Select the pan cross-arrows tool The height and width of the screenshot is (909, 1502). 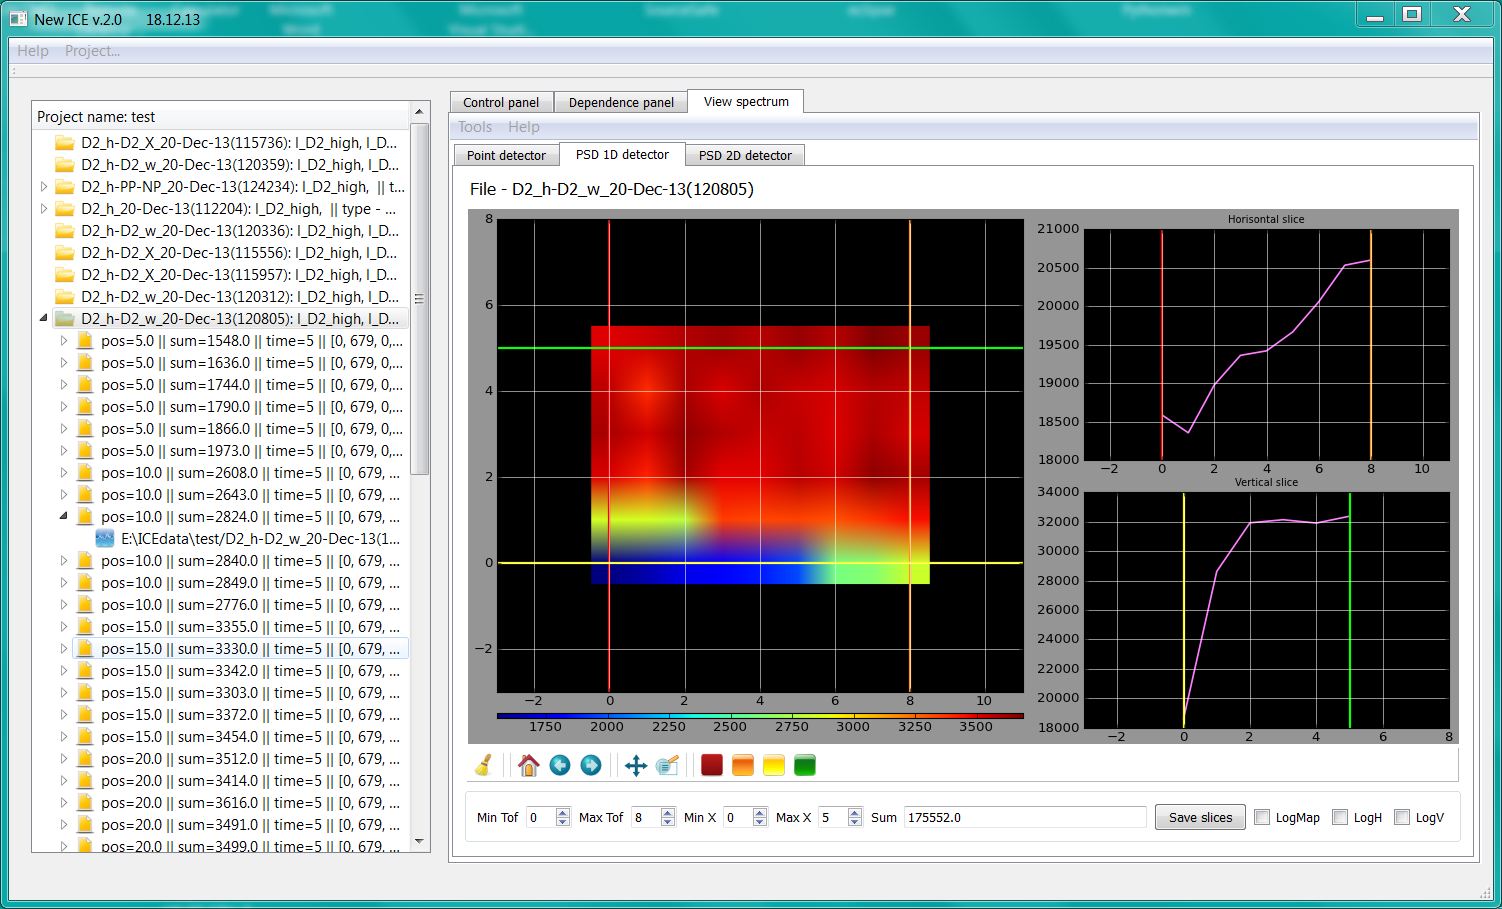pyautogui.click(x=636, y=766)
